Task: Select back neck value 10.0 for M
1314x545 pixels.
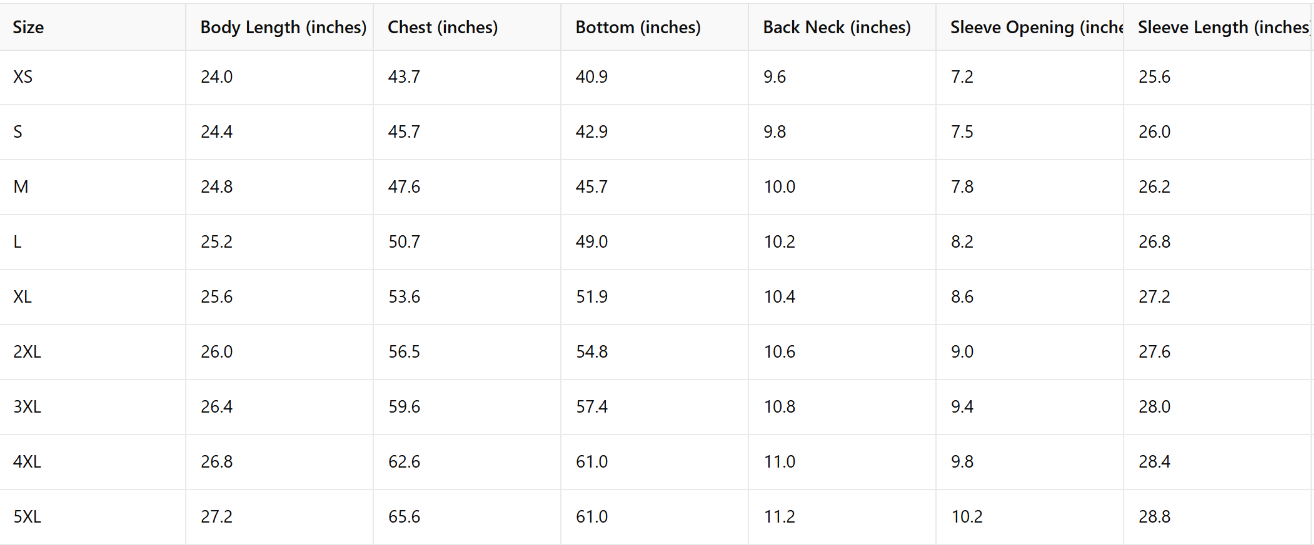Action: tap(779, 187)
